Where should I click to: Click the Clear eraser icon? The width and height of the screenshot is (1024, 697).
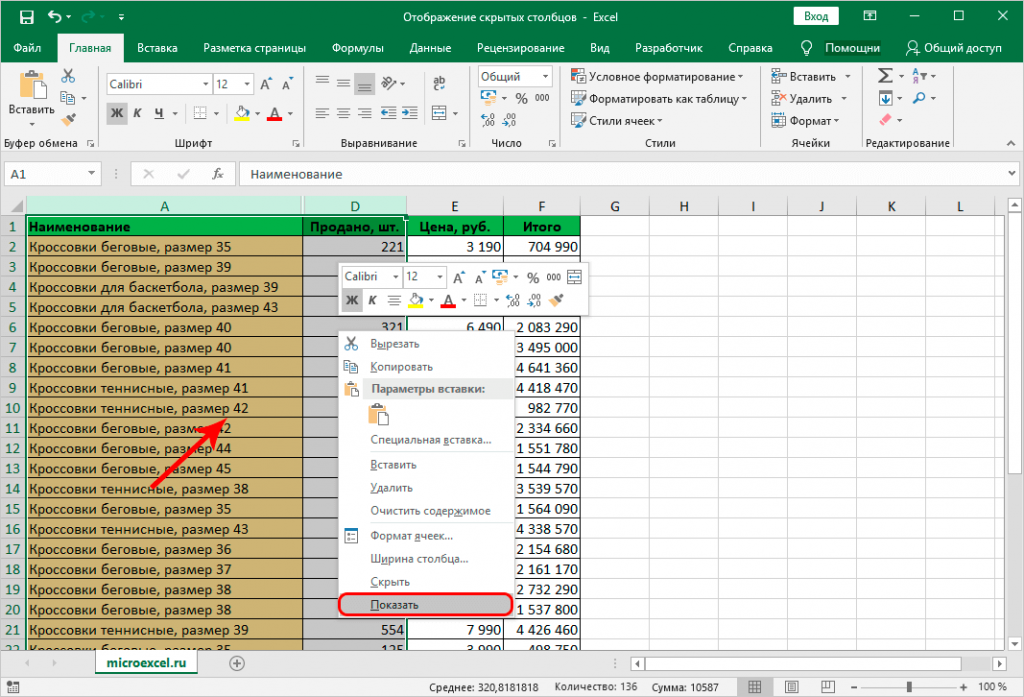886,120
